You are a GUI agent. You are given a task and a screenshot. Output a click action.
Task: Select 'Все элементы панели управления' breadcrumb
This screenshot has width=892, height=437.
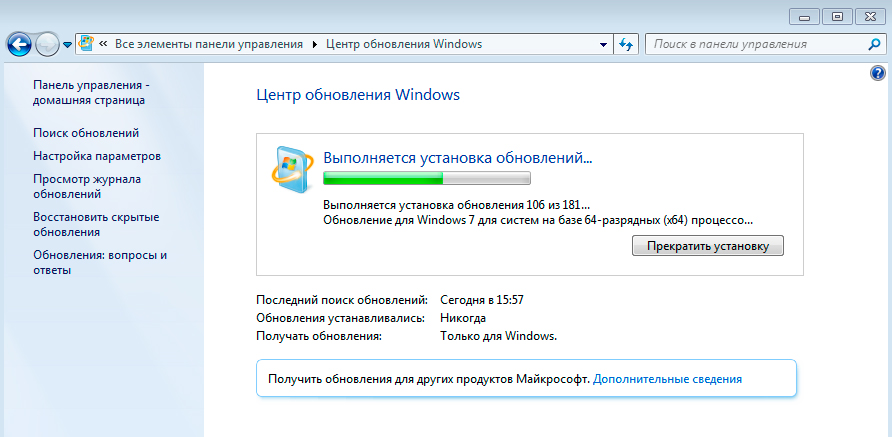[x=209, y=44]
